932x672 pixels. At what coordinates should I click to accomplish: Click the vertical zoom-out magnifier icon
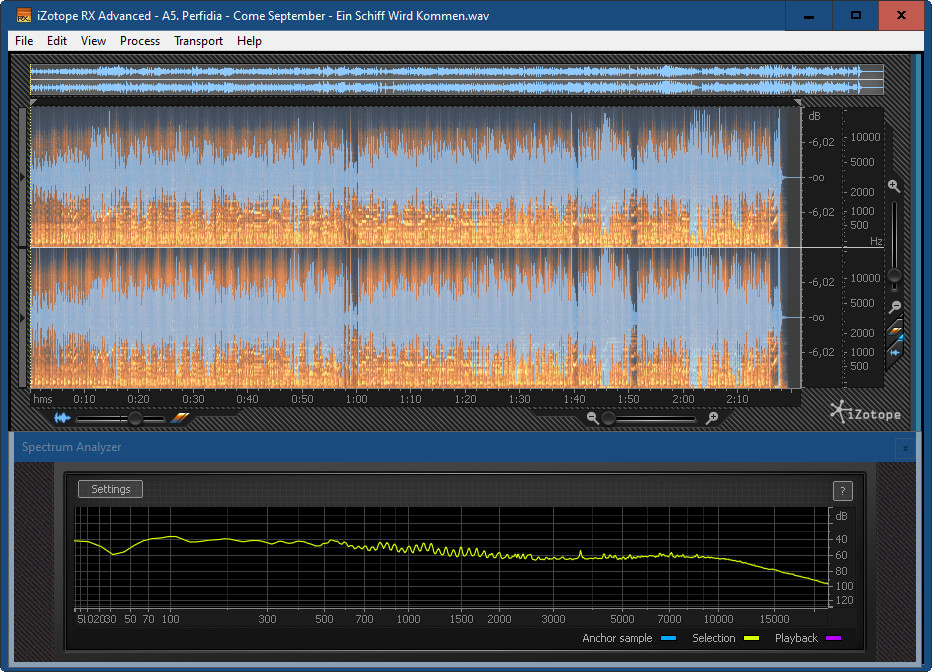click(895, 307)
